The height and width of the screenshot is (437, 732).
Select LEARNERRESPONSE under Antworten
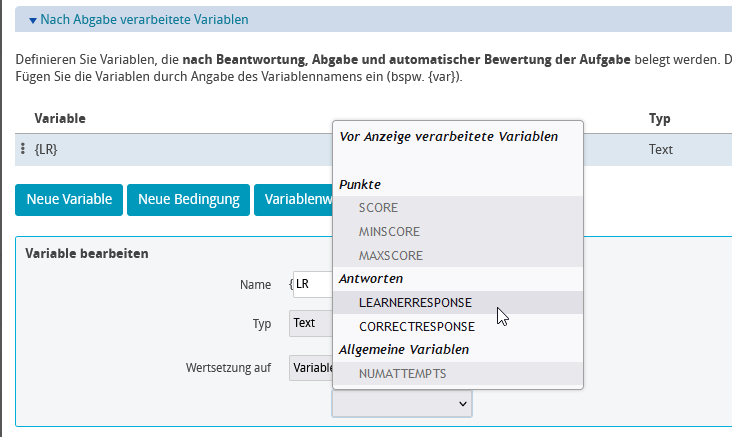click(414, 302)
